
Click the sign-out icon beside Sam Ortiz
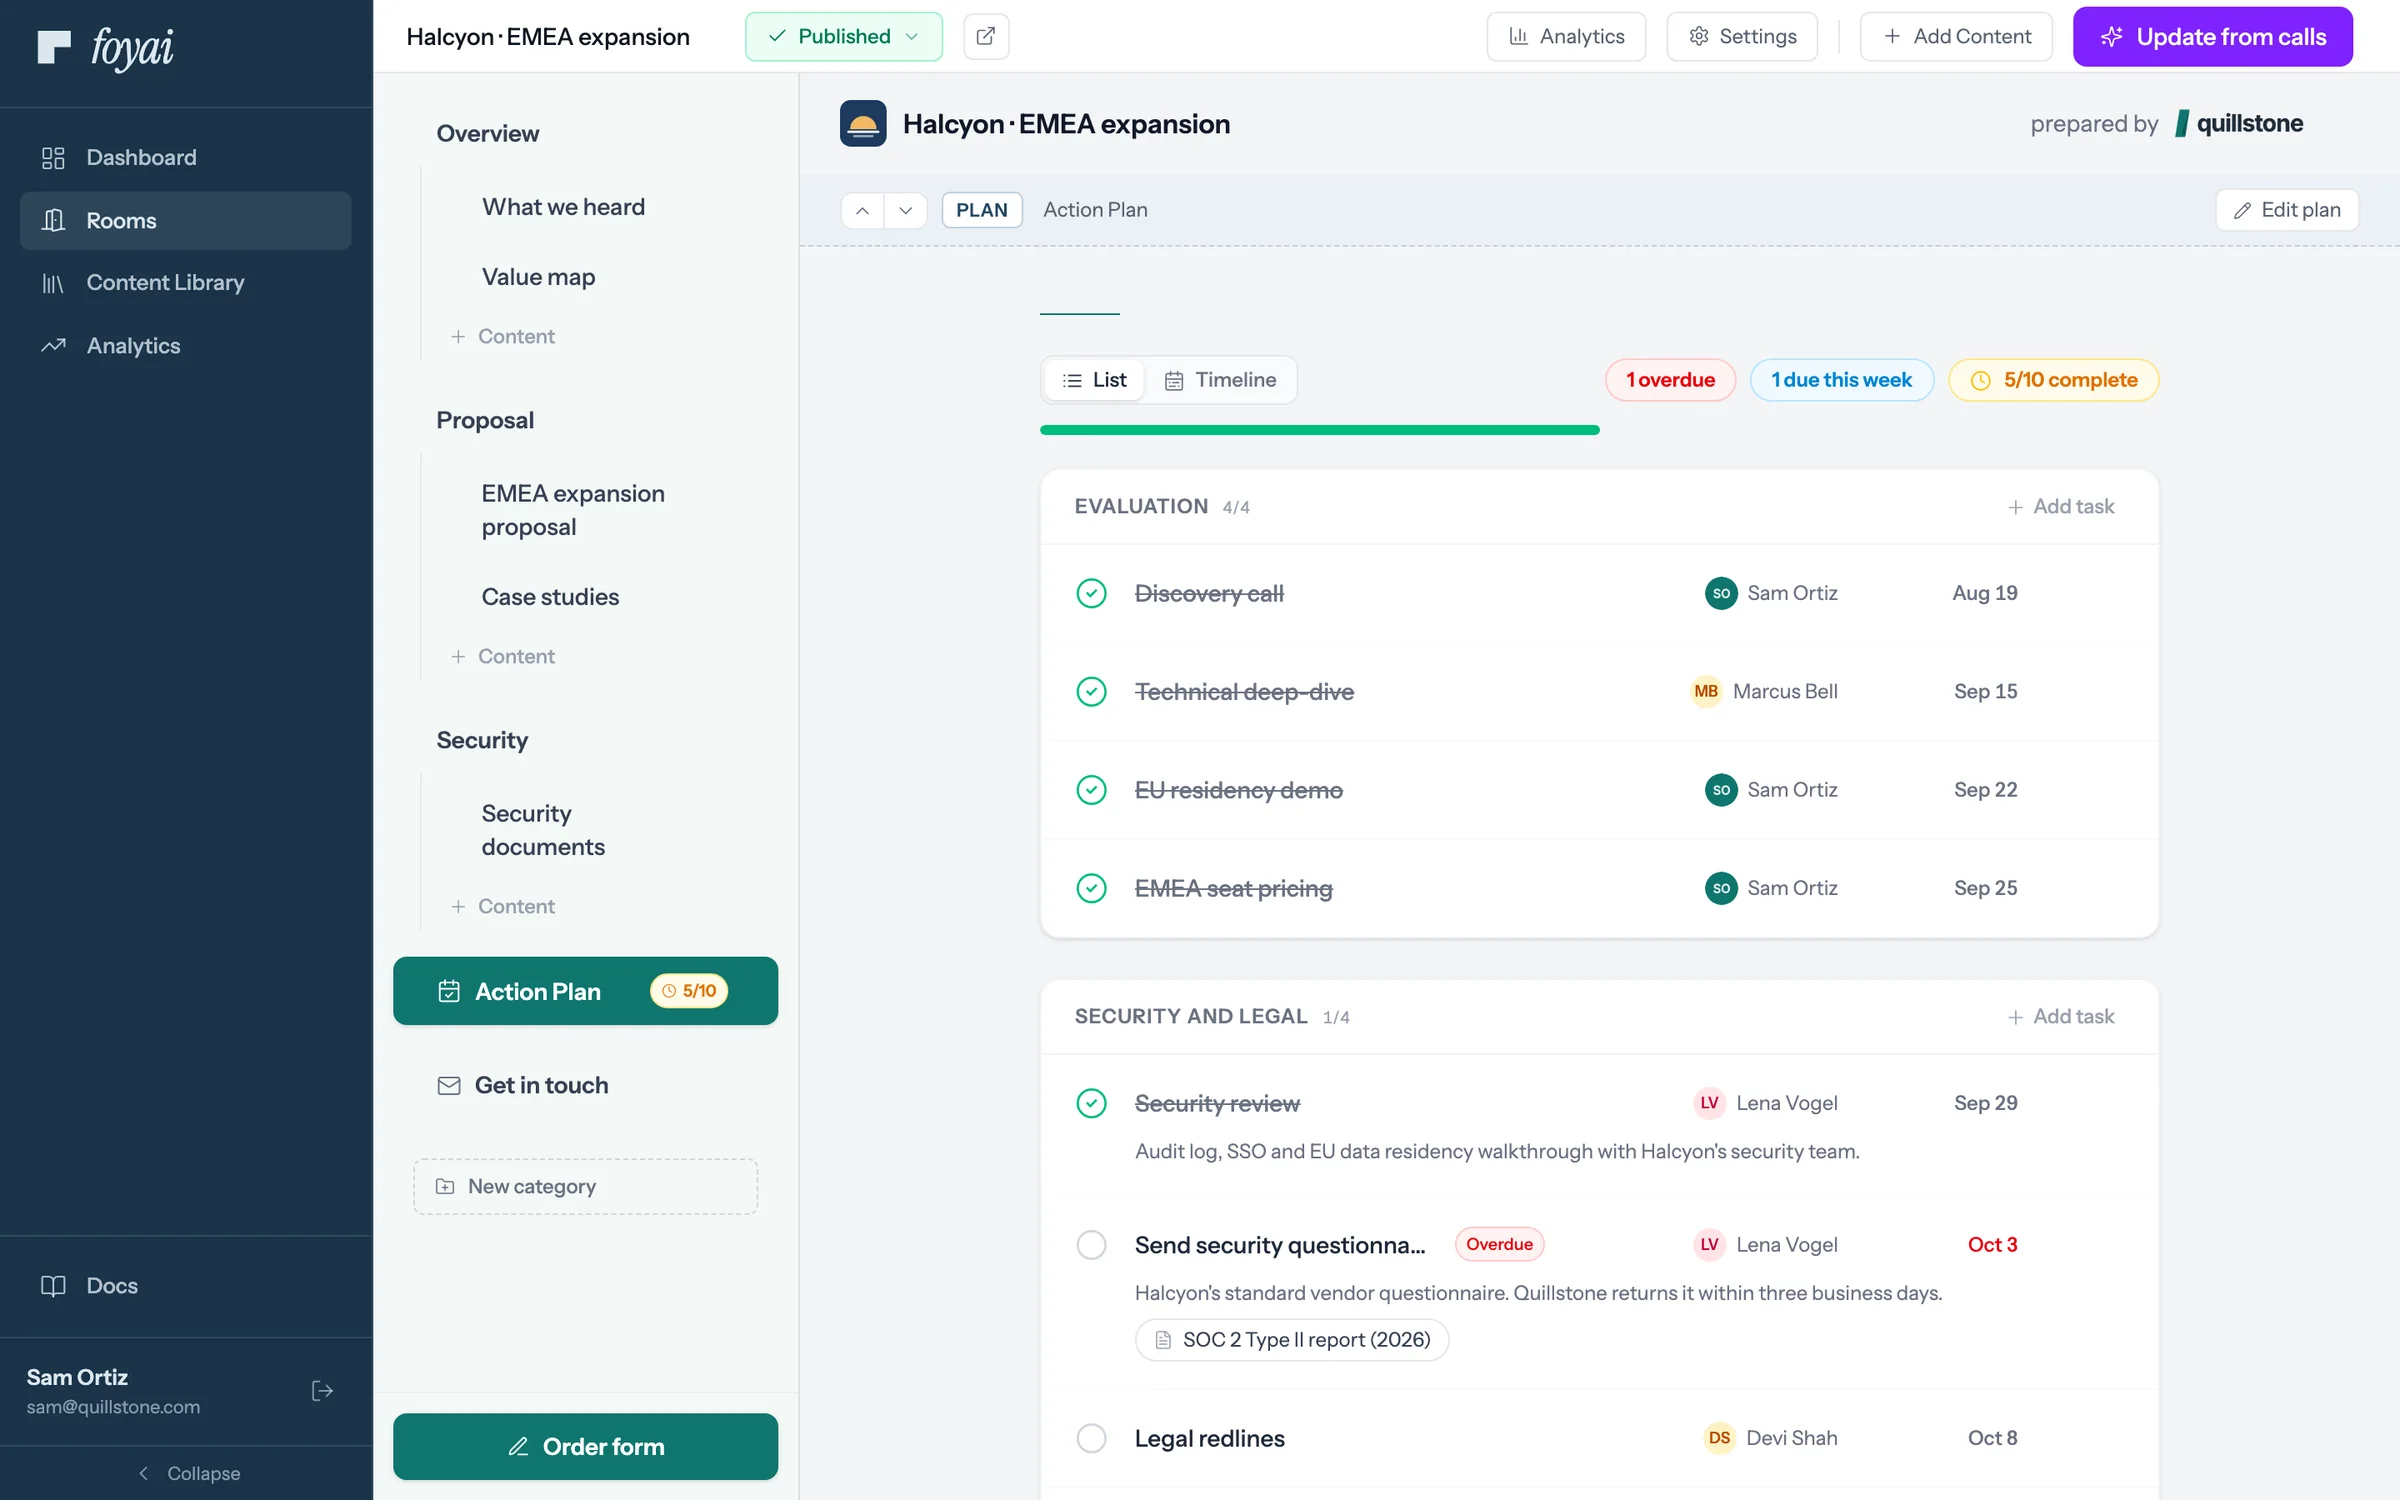click(322, 1391)
